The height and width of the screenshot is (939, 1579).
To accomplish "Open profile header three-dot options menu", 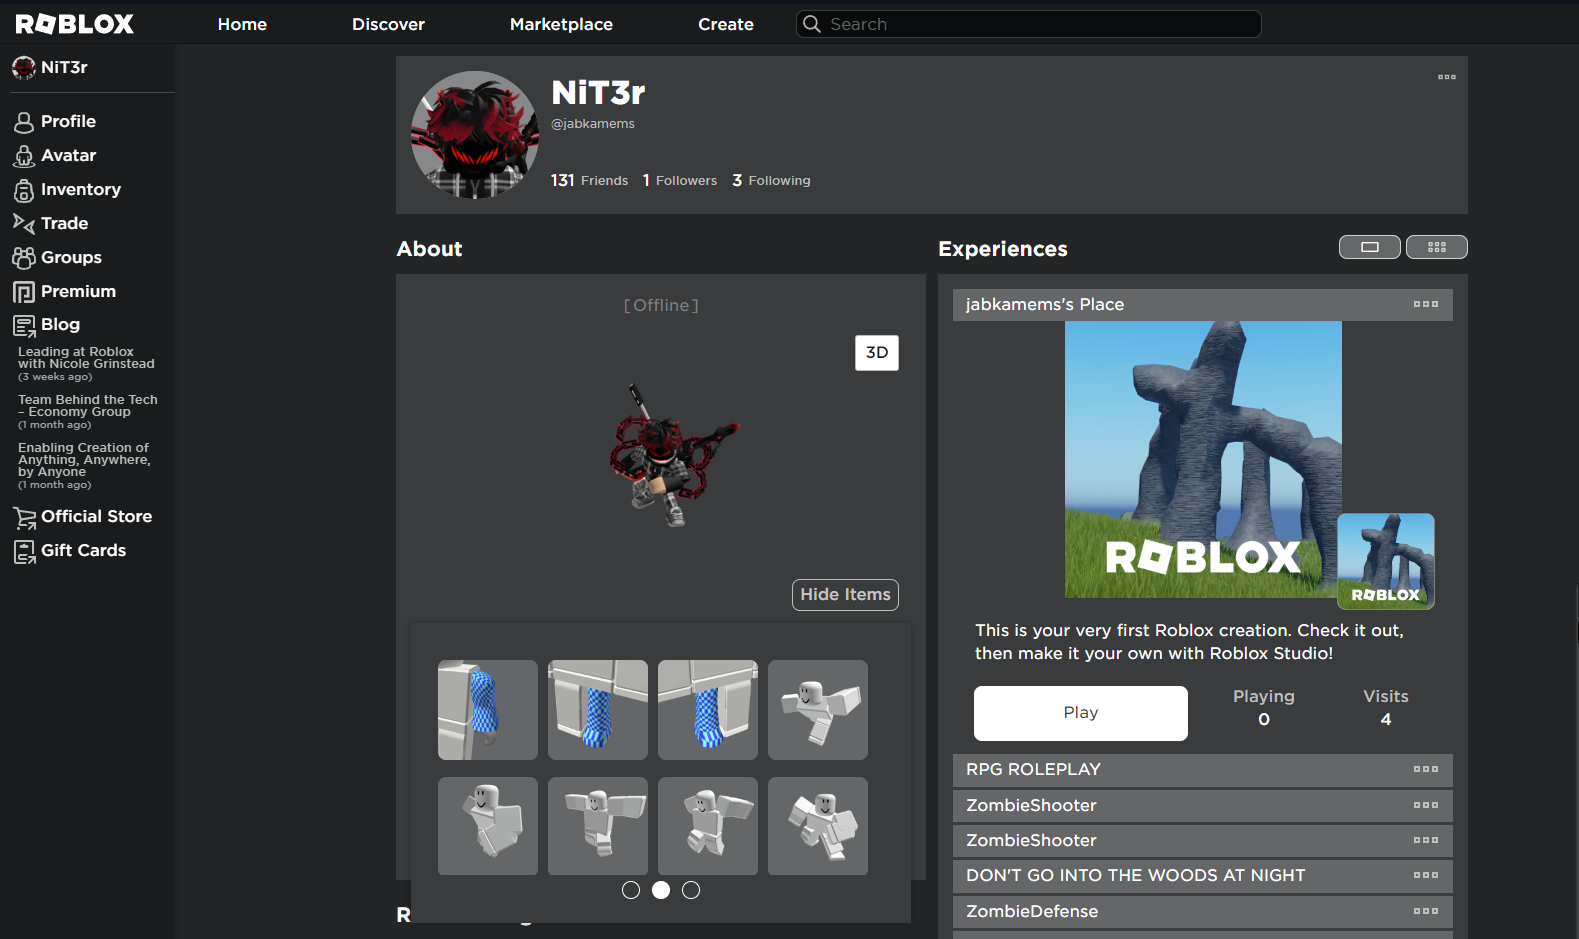I will click(x=1446, y=77).
